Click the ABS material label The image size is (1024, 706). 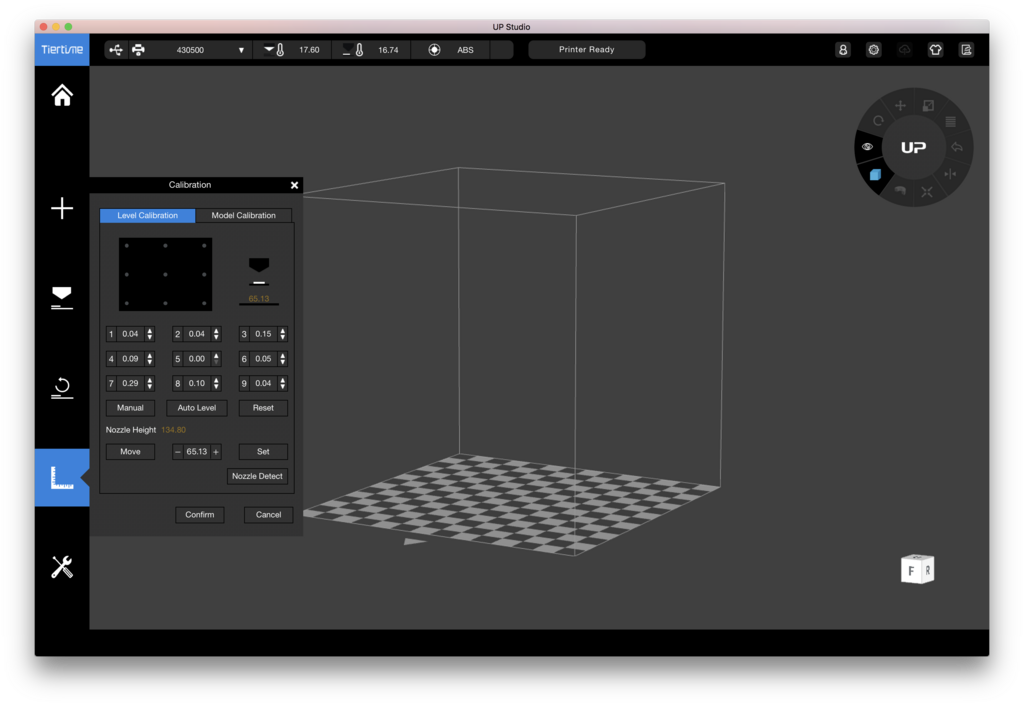coord(465,50)
